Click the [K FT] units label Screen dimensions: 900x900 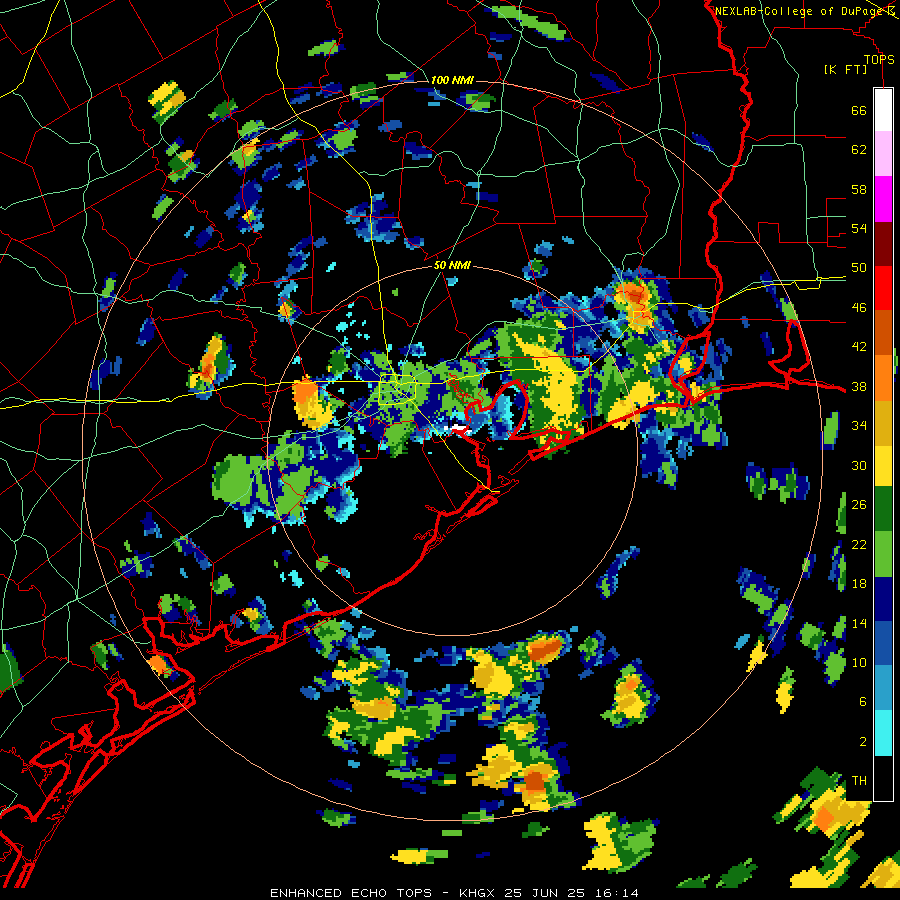pyautogui.click(x=845, y=69)
